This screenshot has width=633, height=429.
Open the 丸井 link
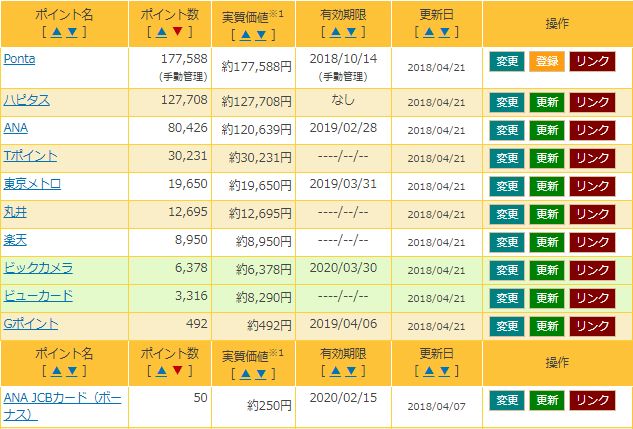[x=15, y=212]
